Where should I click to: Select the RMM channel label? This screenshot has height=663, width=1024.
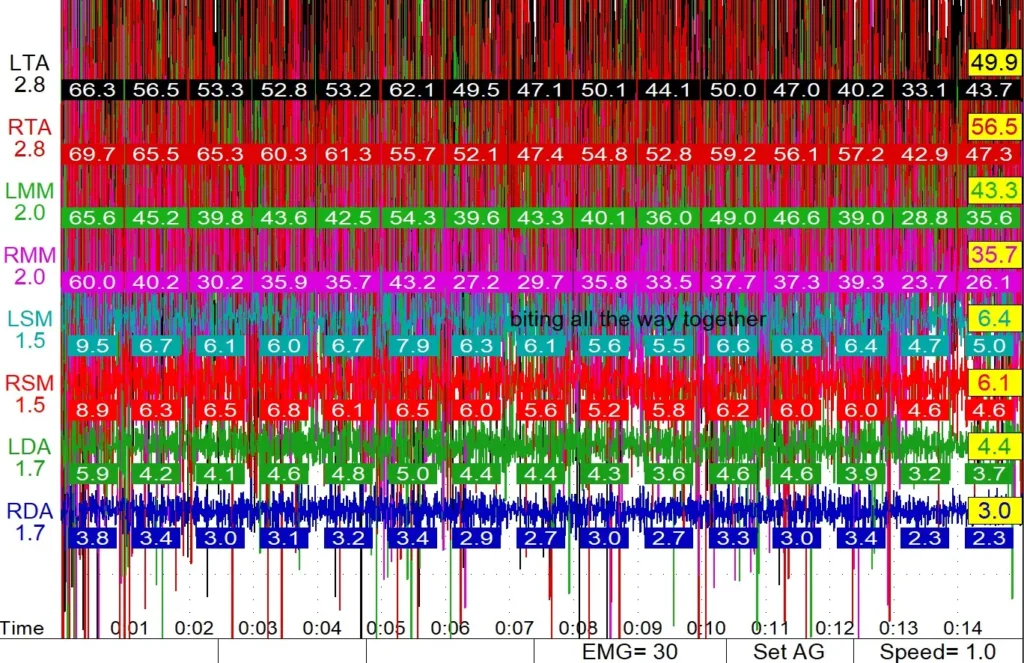pos(29,255)
